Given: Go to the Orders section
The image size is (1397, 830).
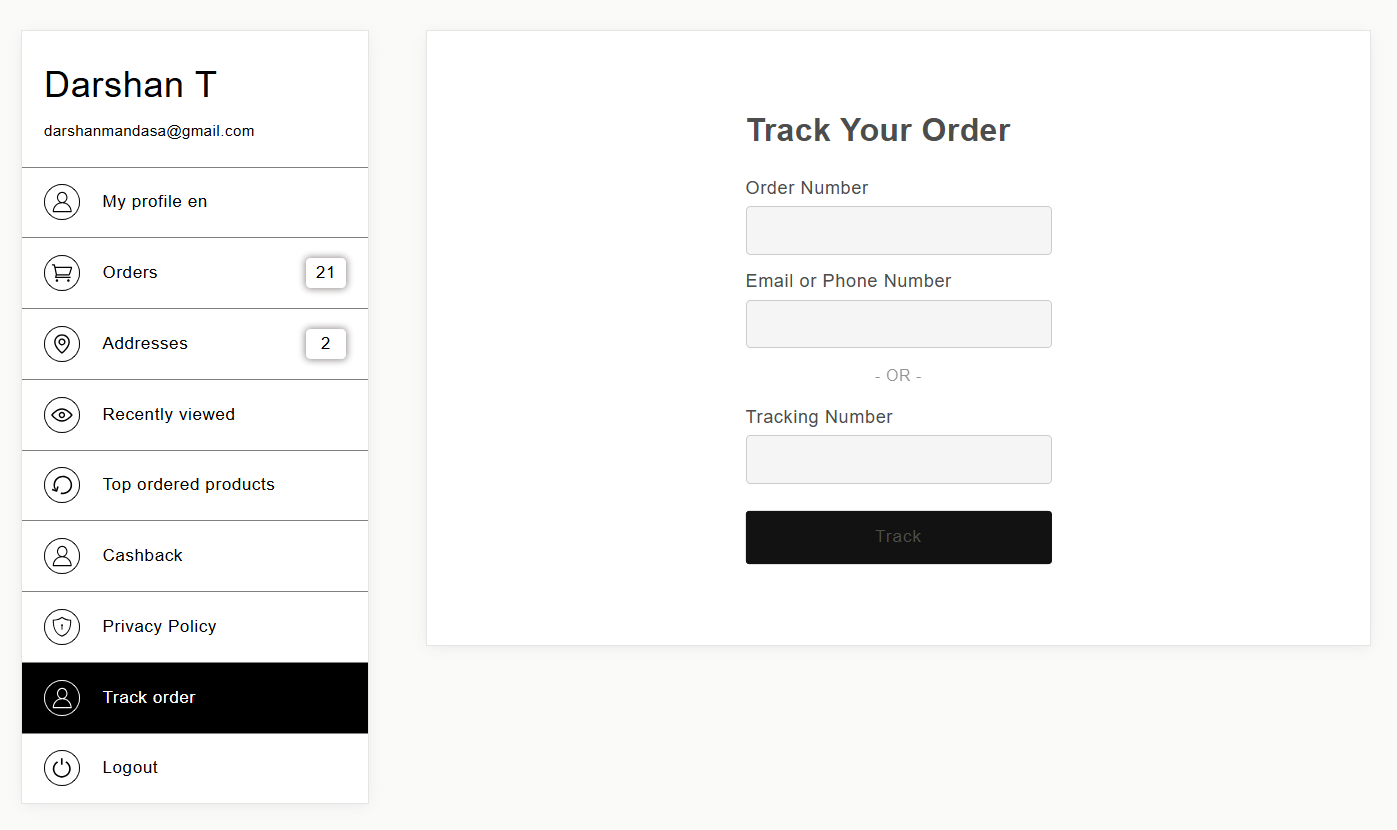Looking at the screenshot, I should point(195,273).
